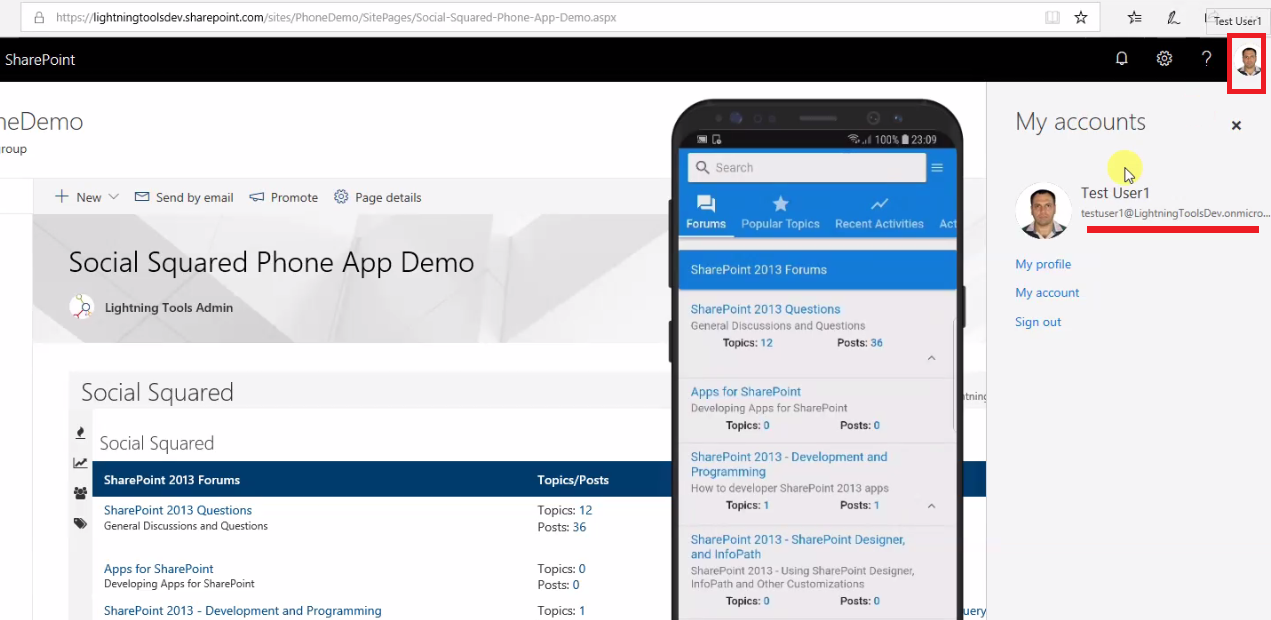Open the SharePoint settings gear

[x=1164, y=59]
